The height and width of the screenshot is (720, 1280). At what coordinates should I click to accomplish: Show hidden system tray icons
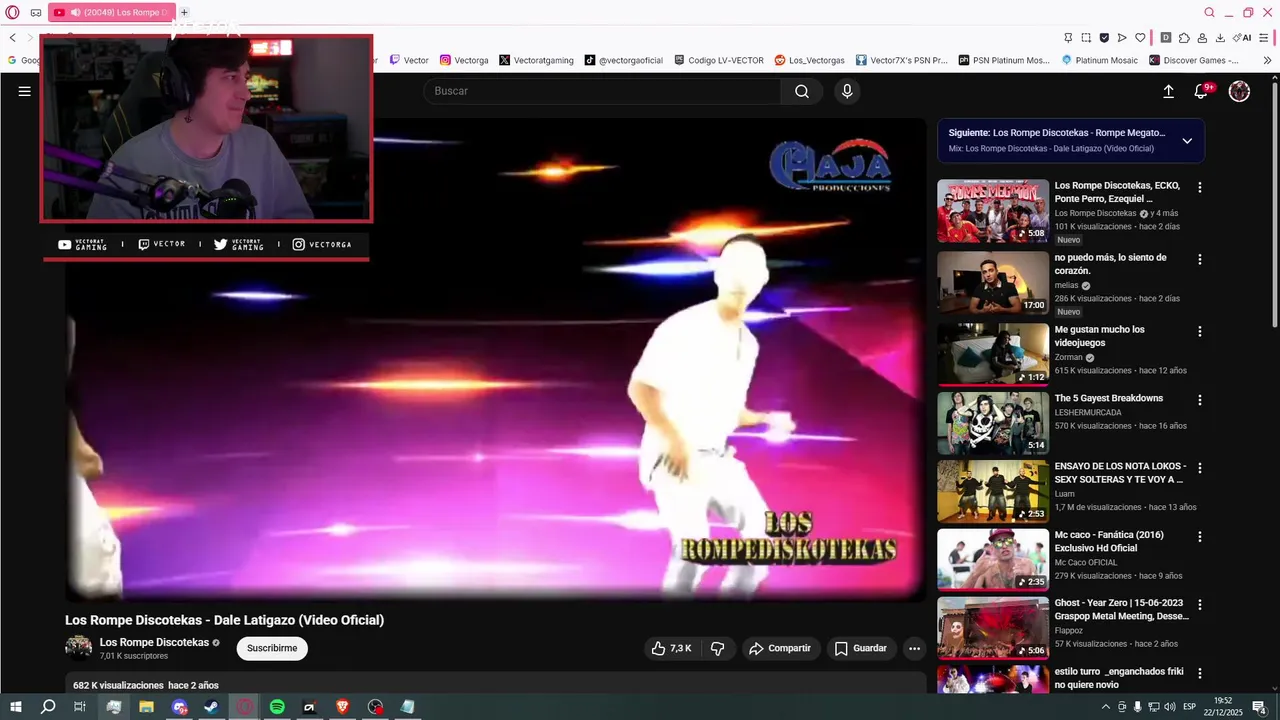[x=1104, y=707]
